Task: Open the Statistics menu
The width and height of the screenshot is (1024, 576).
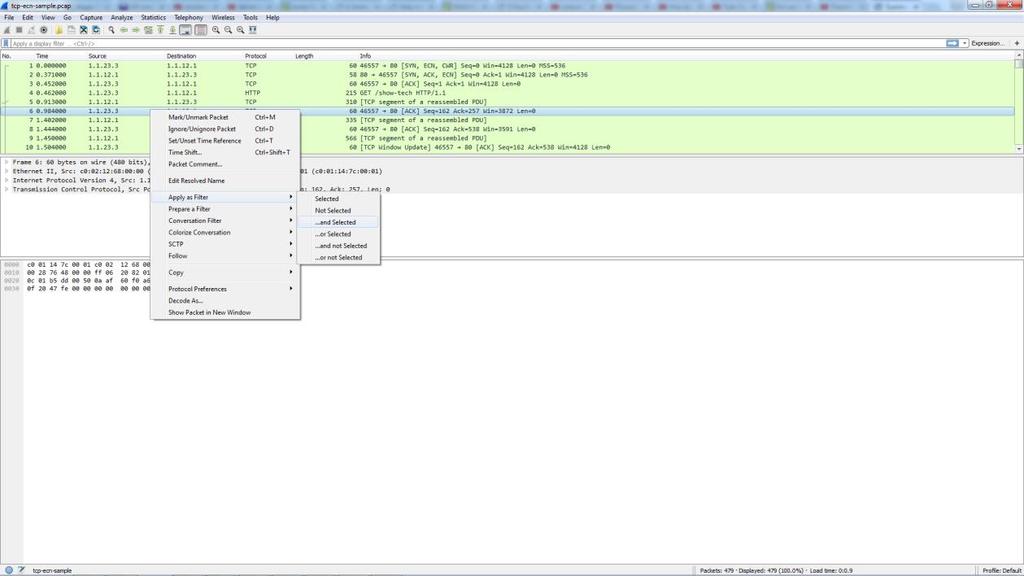Action: coord(153,18)
